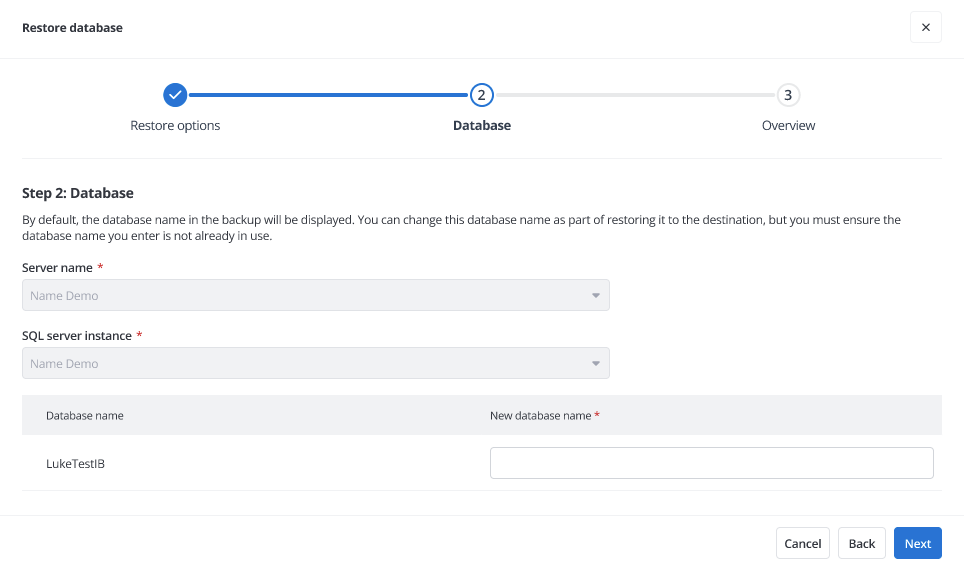Proceed with the Next button
This screenshot has height=570, width=964.
[x=917, y=543]
